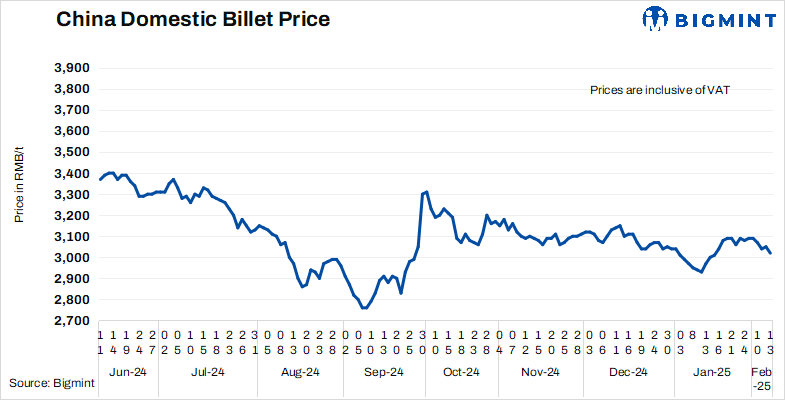This screenshot has width=785, height=400.
Task: Select the Jan-25 month label
Action: point(713,372)
